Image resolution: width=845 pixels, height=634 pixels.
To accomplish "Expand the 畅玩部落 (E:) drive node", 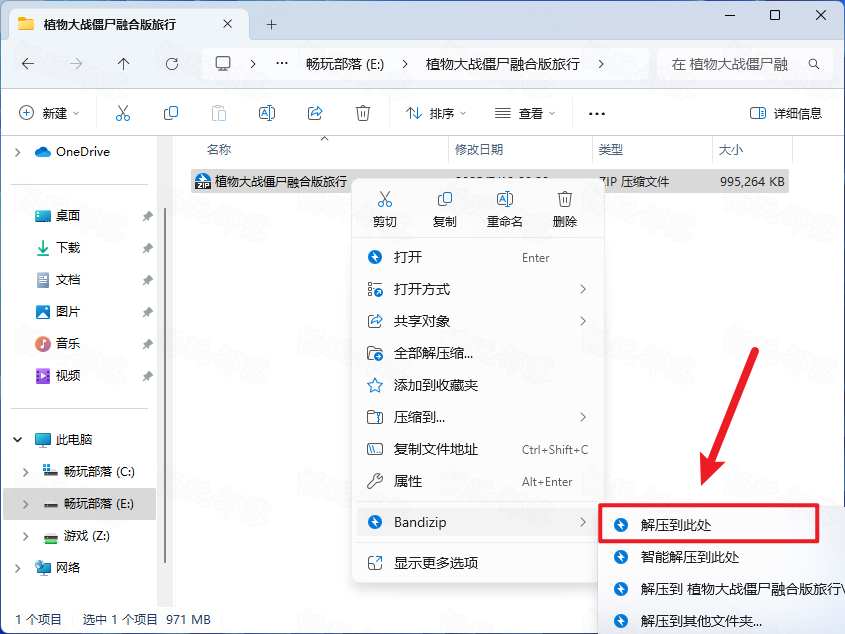I will [x=25, y=504].
